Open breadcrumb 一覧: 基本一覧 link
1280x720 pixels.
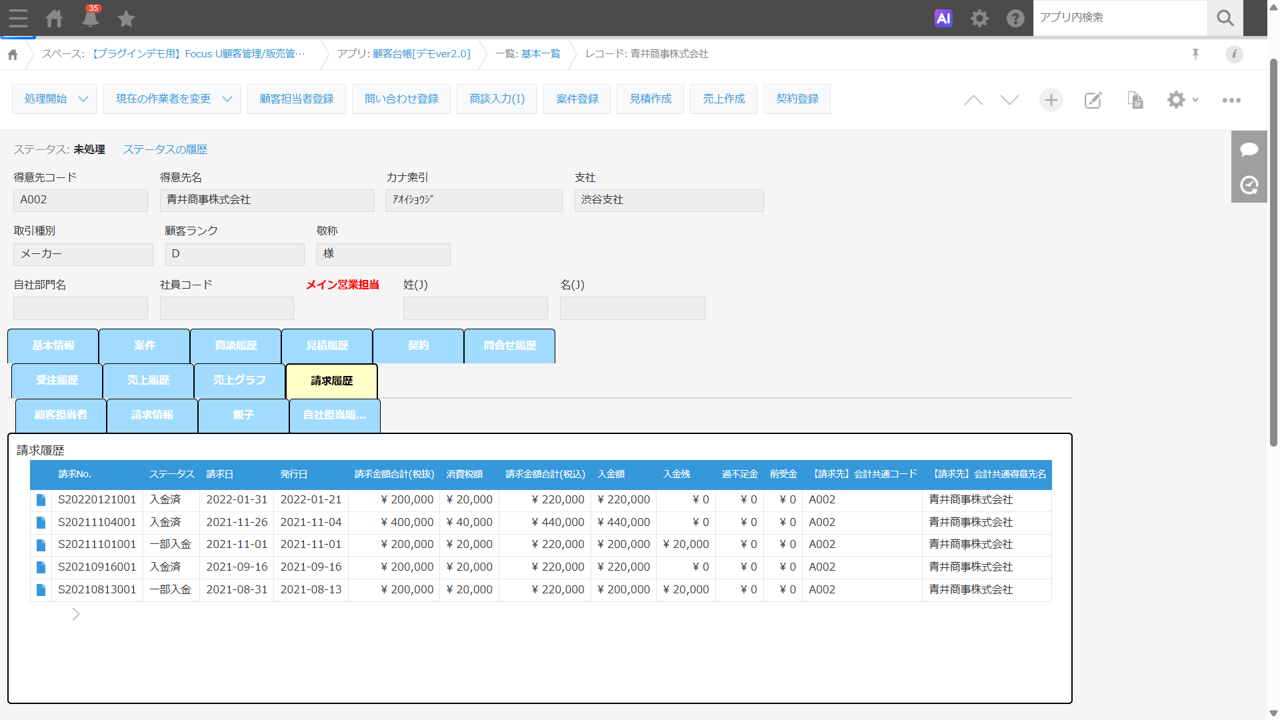click(x=541, y=54)
